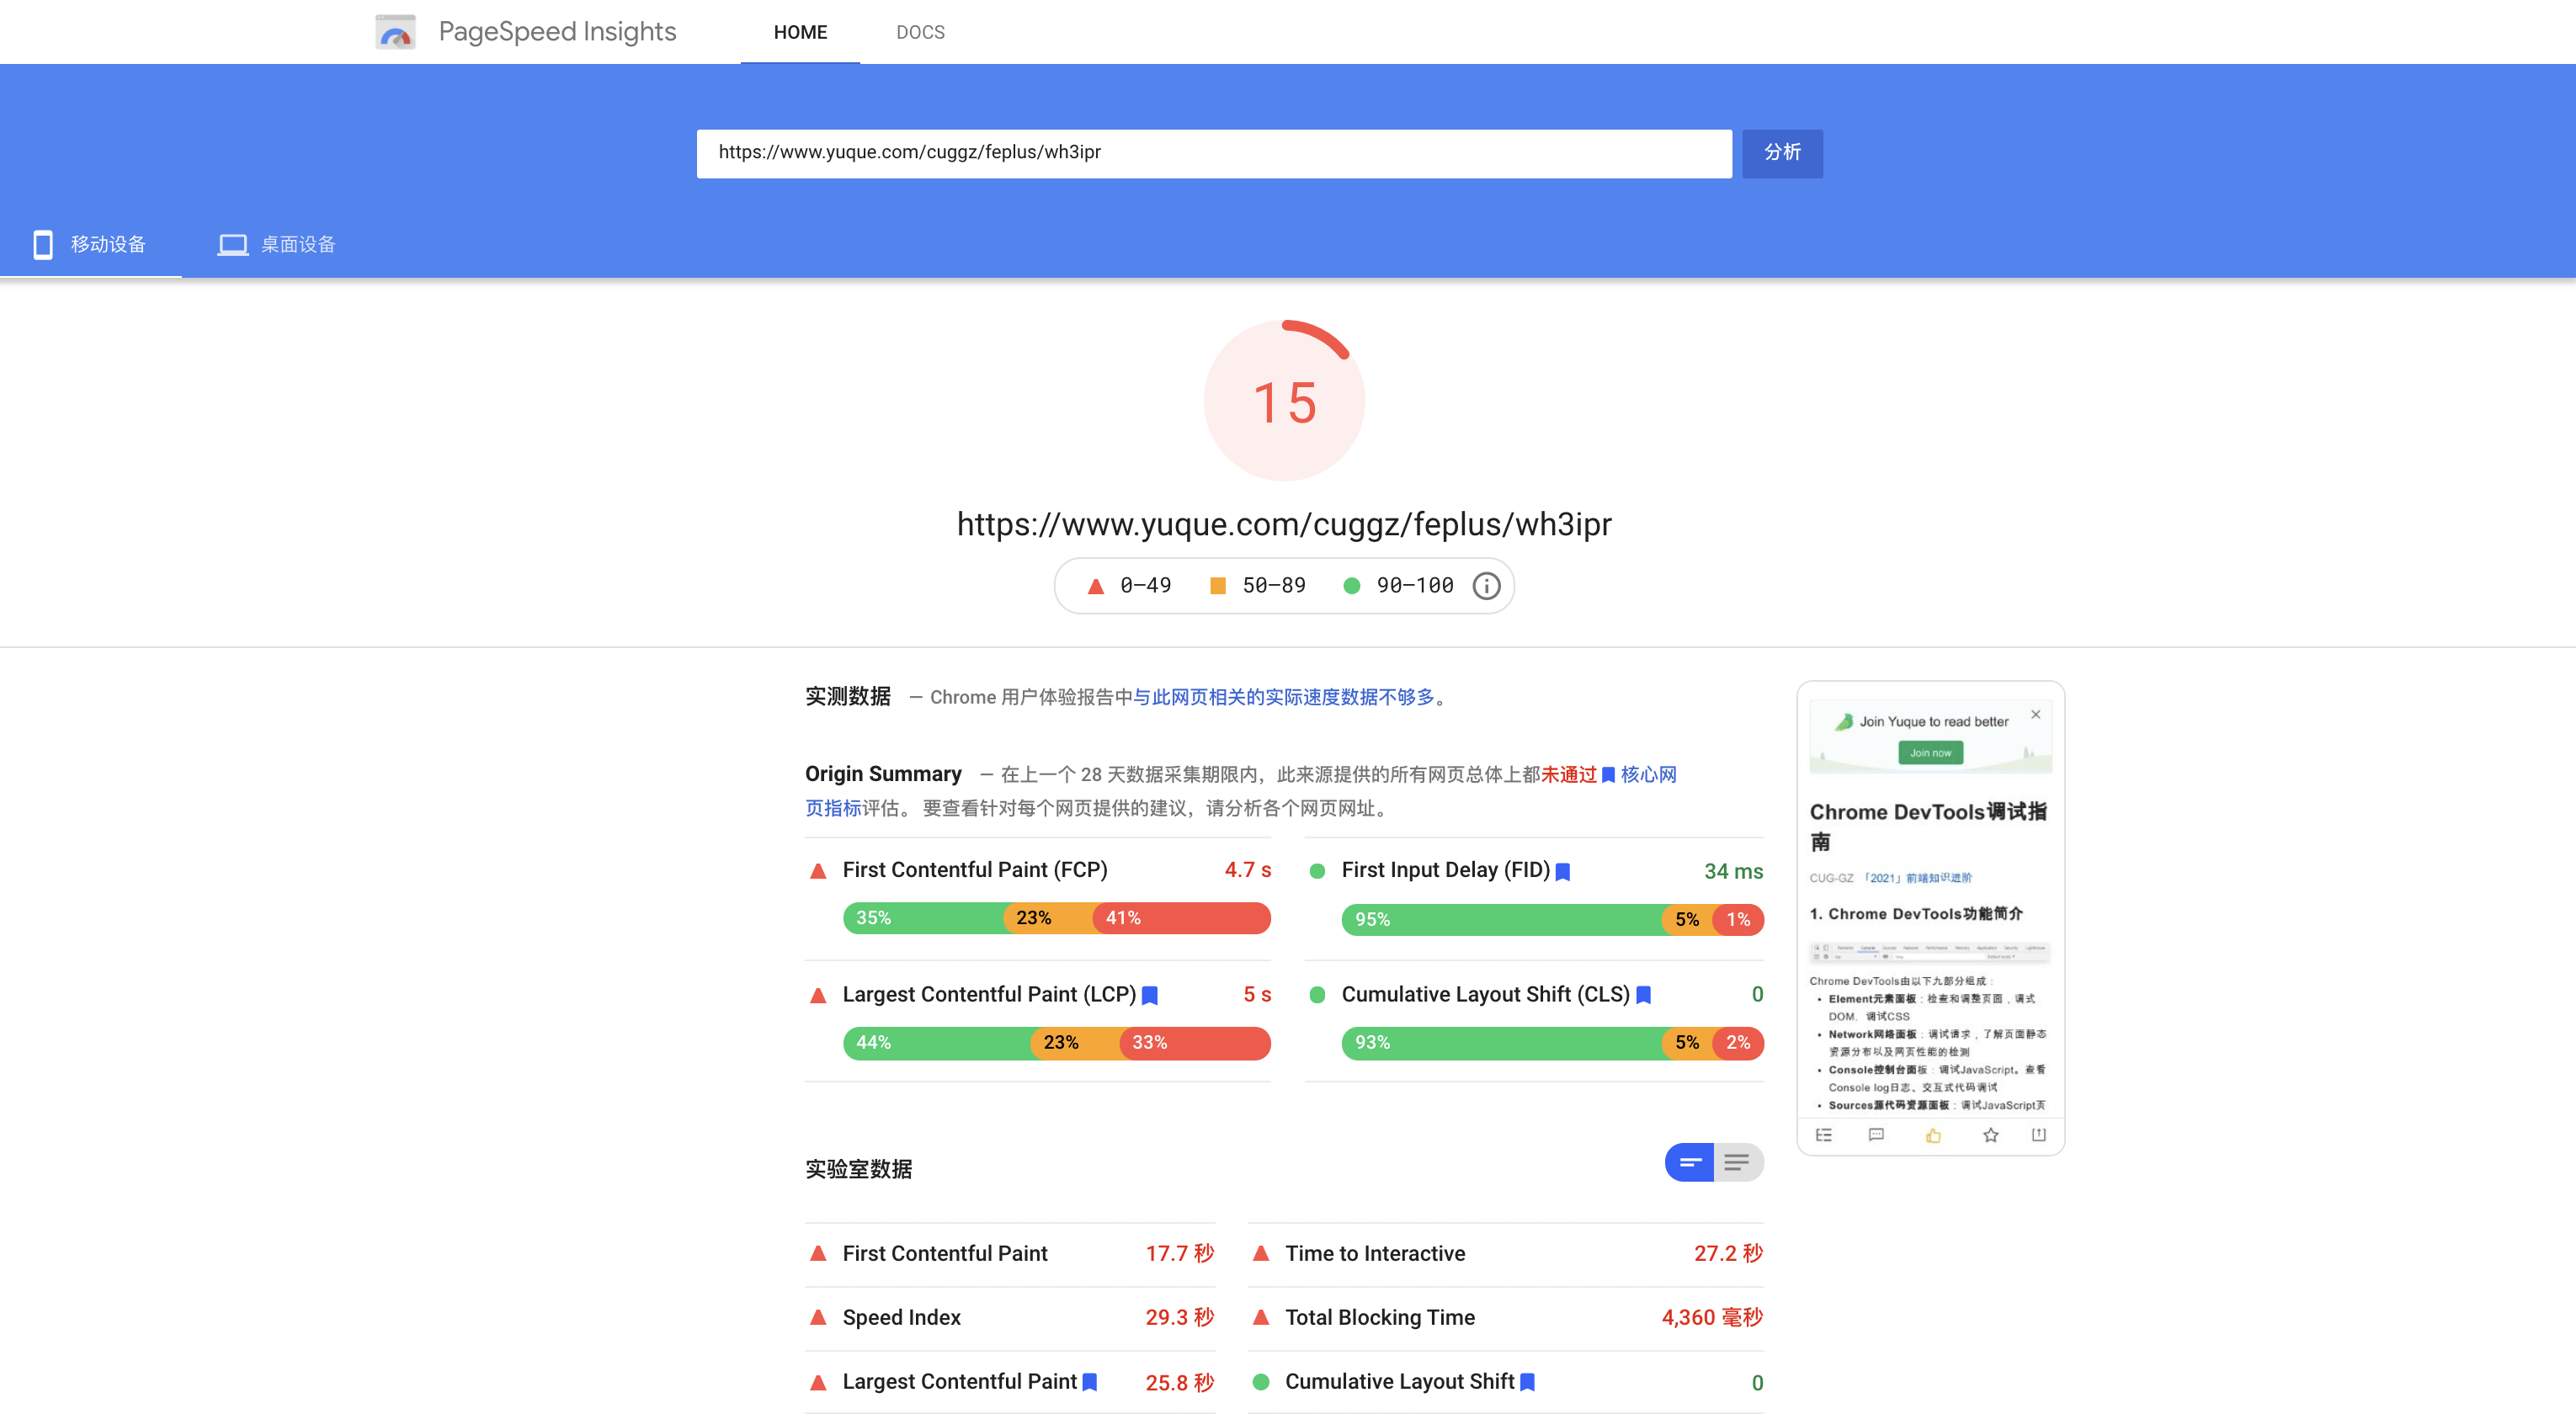
Task: Click the bookmark icon beside Cumulative Layout Shift (CLS)
Action: point(1643,996)
